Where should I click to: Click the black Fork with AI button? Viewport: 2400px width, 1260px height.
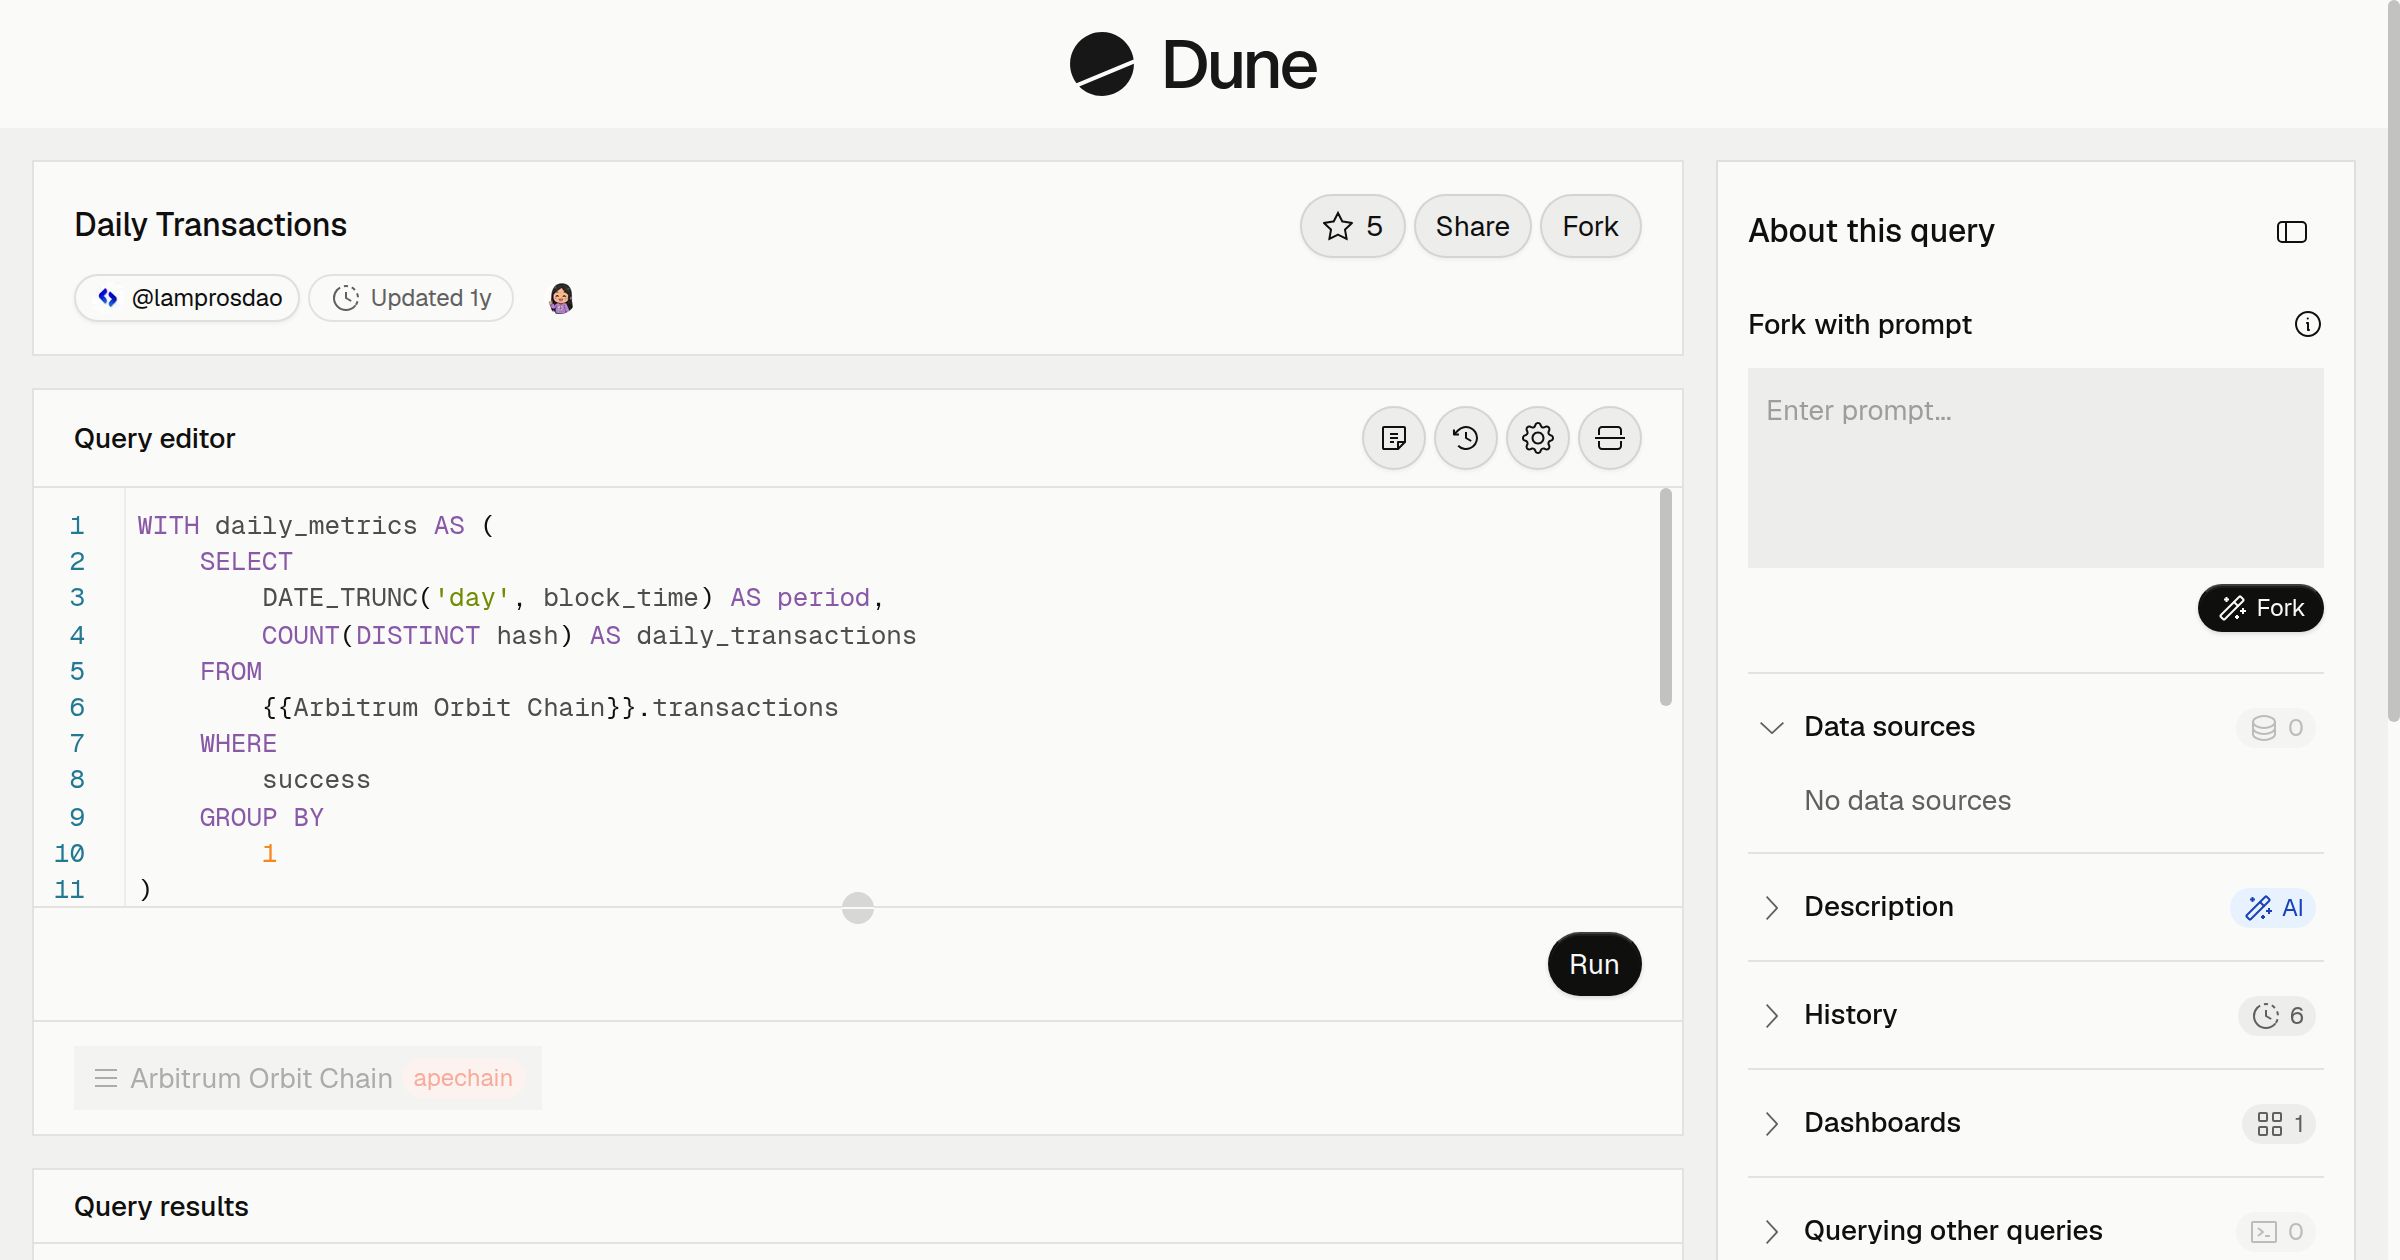(x=2260, y=608)
